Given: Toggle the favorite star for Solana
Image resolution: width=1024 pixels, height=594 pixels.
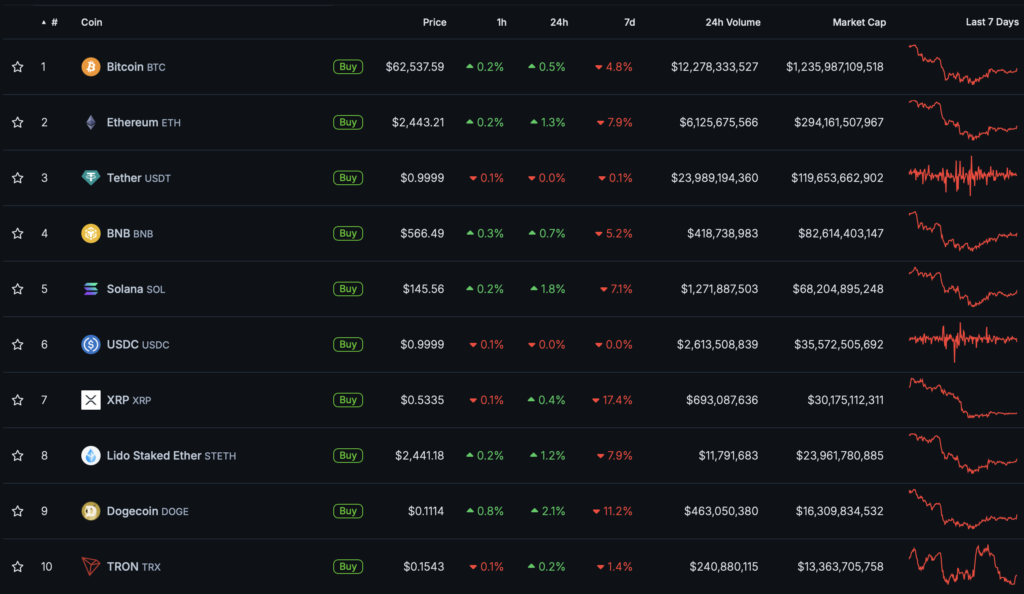Looking at the screenshot, I should (x=17, y=289).
